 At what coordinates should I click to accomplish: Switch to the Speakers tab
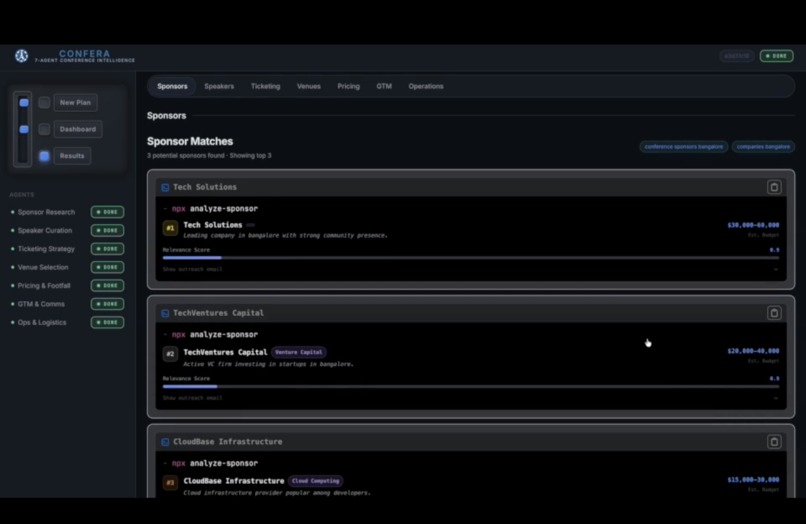point(219,86)
